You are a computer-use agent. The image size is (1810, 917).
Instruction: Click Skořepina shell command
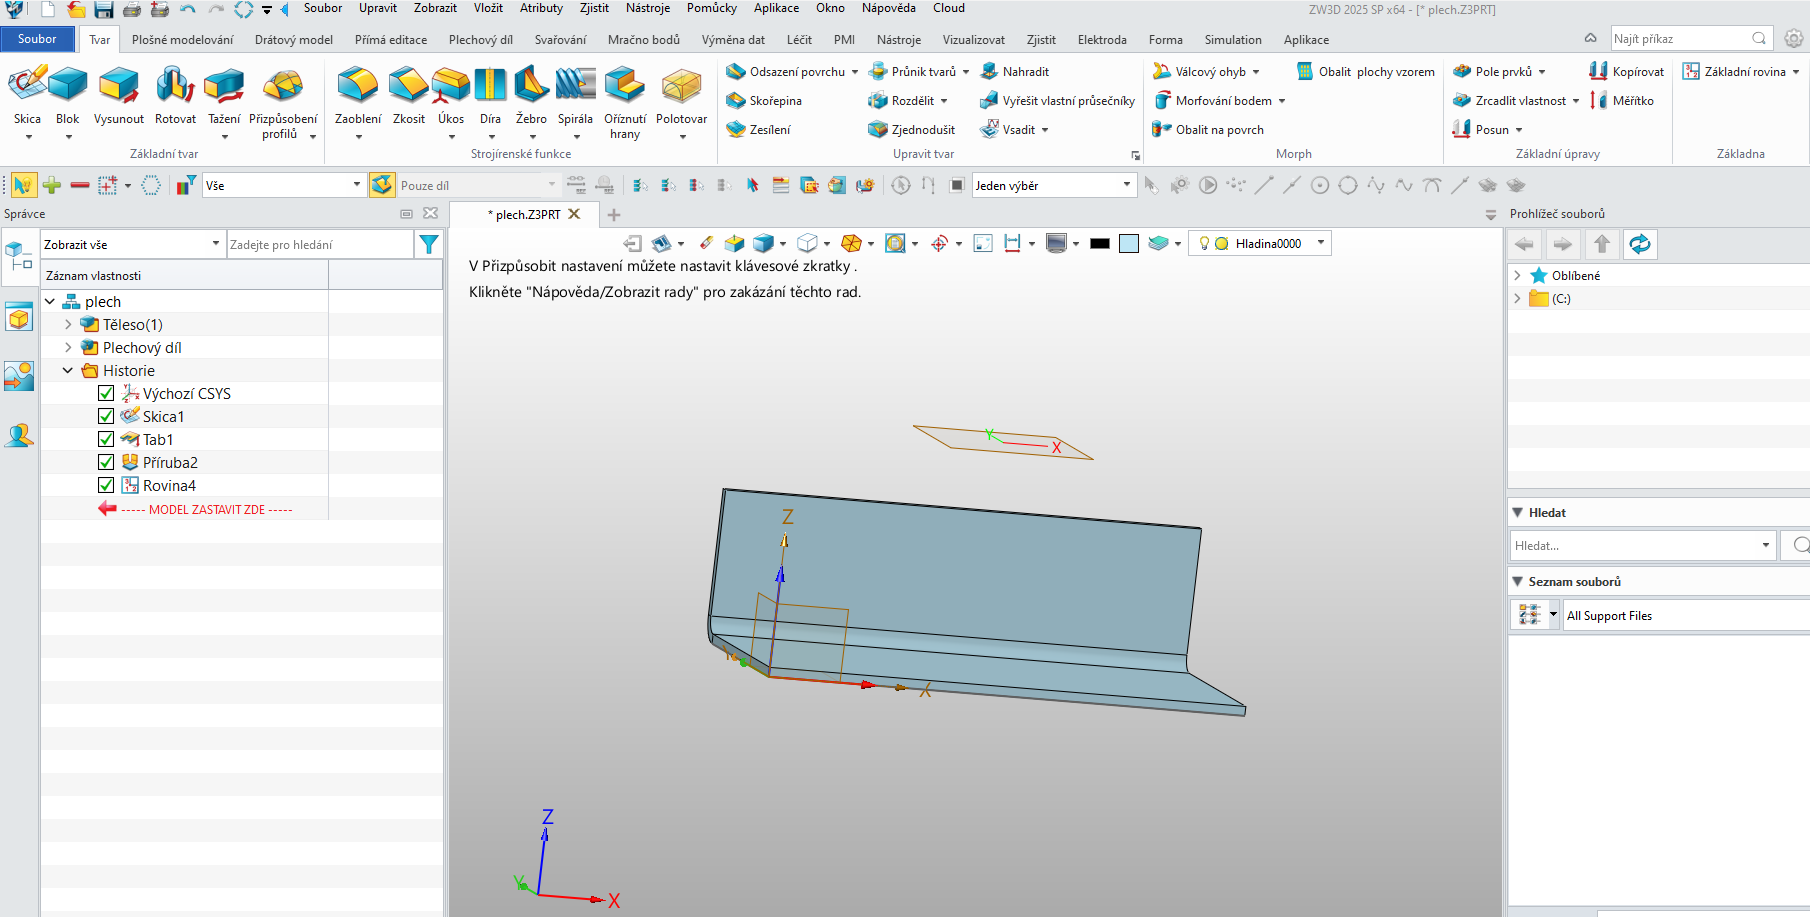tap(764, 101)
